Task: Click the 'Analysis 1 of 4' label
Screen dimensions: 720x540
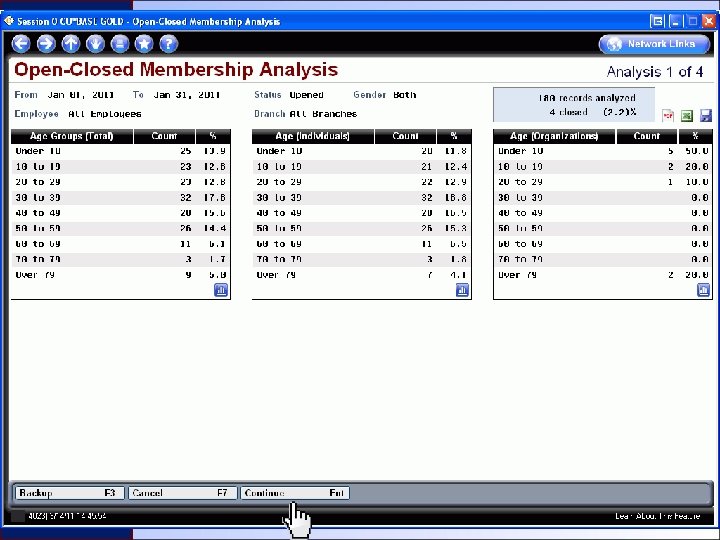Action: (655, 72)
